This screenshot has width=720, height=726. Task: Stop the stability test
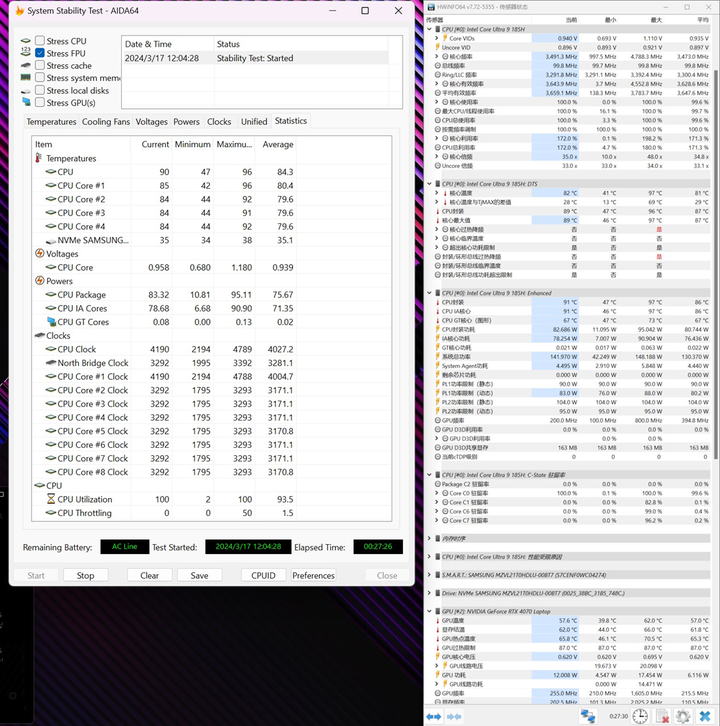click(x=86, y=576)
